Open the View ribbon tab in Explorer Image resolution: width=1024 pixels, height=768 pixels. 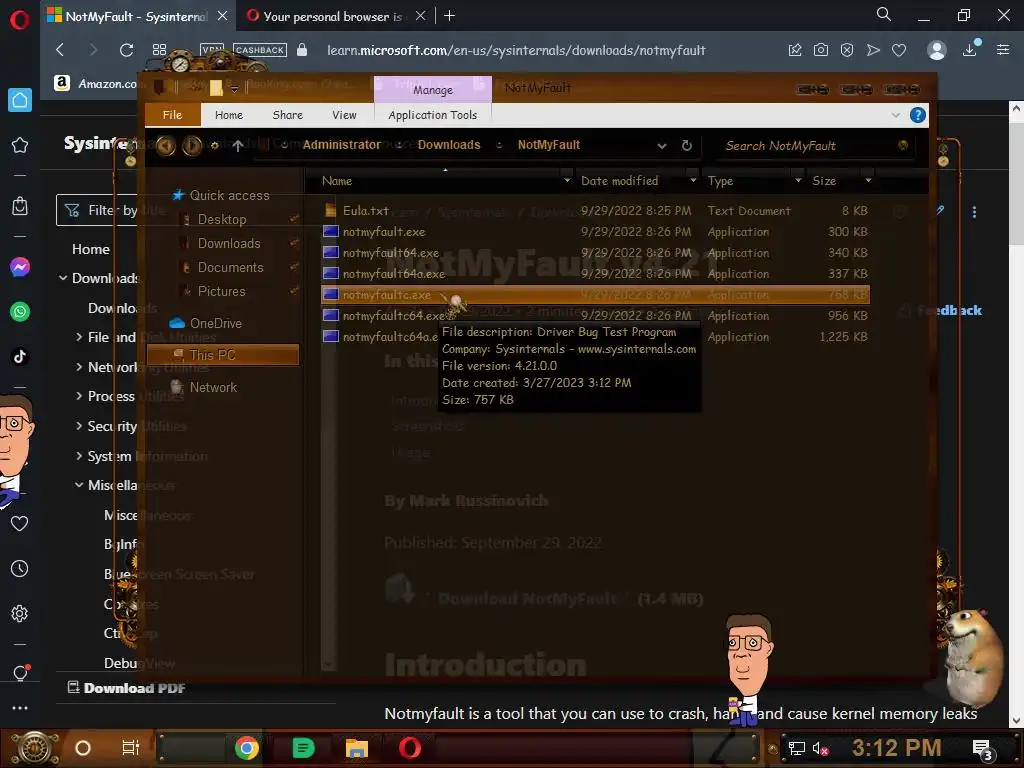[x=344, y=115]
